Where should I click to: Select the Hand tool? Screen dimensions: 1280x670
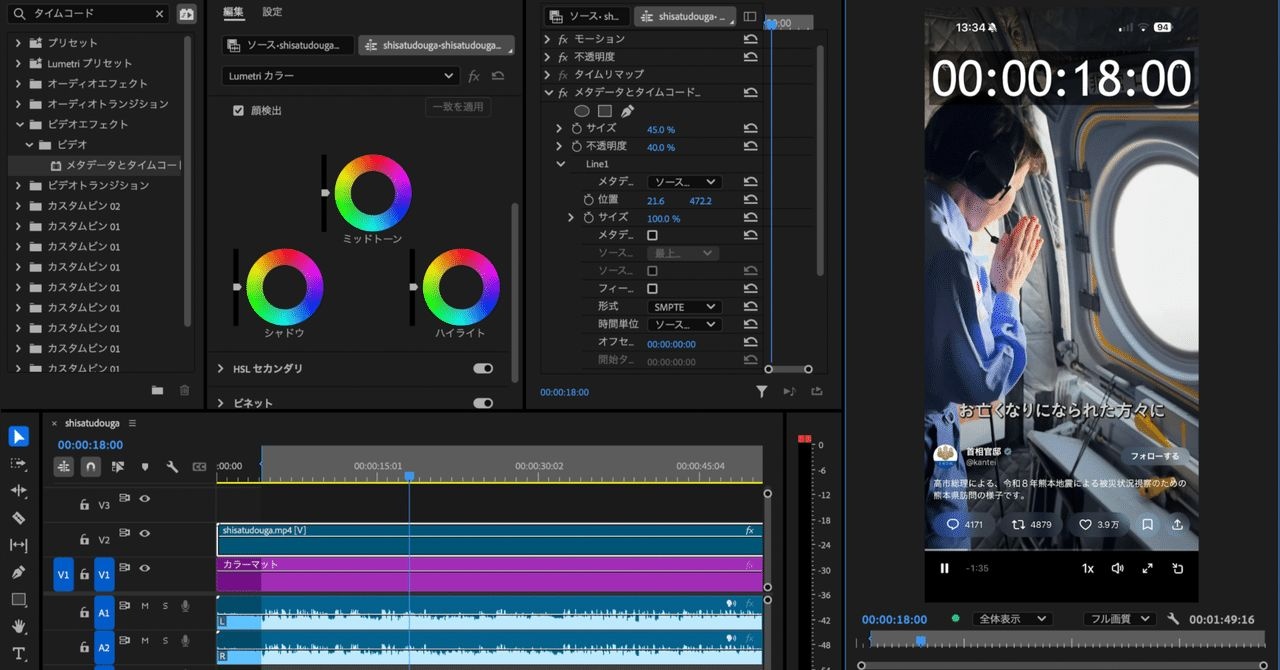18,627
